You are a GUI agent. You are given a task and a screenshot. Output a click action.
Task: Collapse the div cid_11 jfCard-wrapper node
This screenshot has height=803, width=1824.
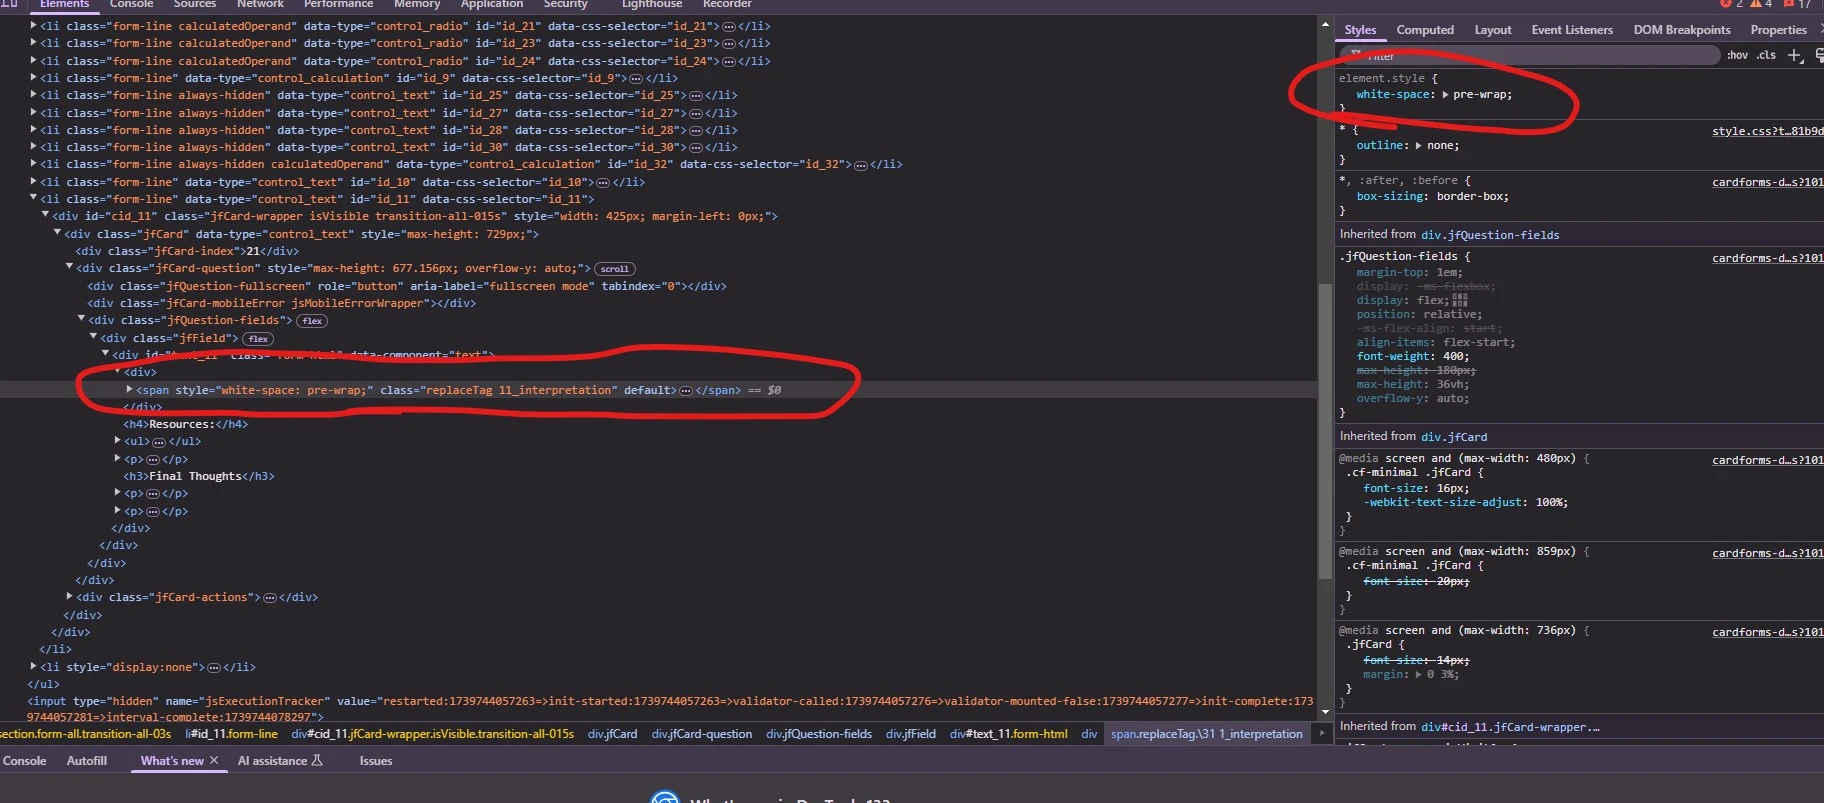coord(45,216)
